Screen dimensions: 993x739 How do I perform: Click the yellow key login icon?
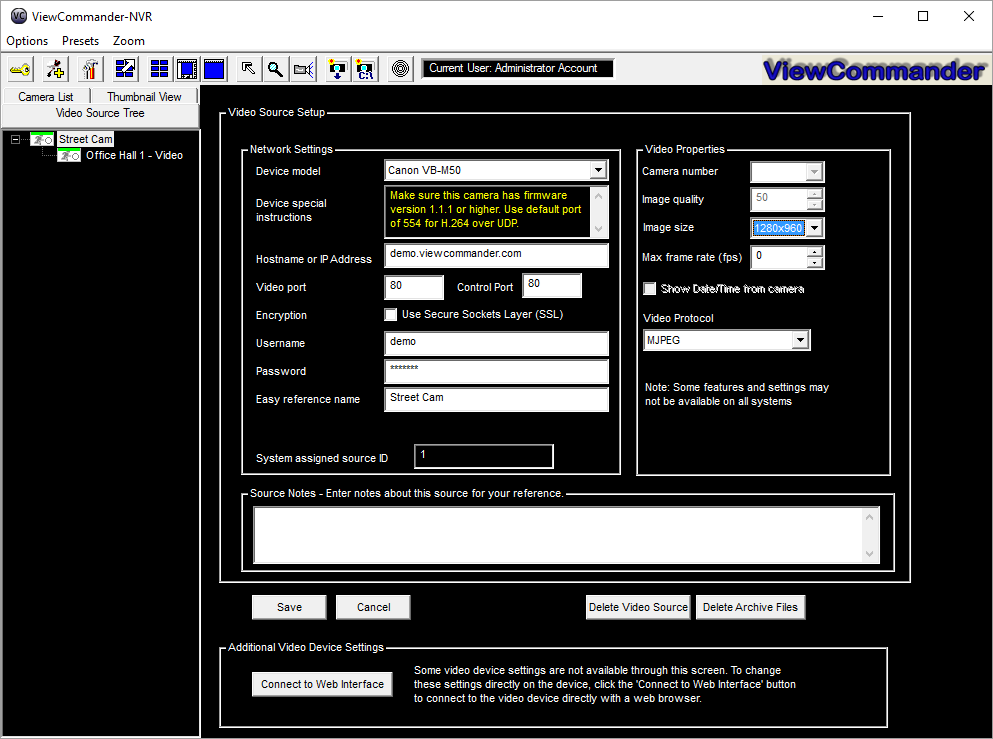(20, 69)
